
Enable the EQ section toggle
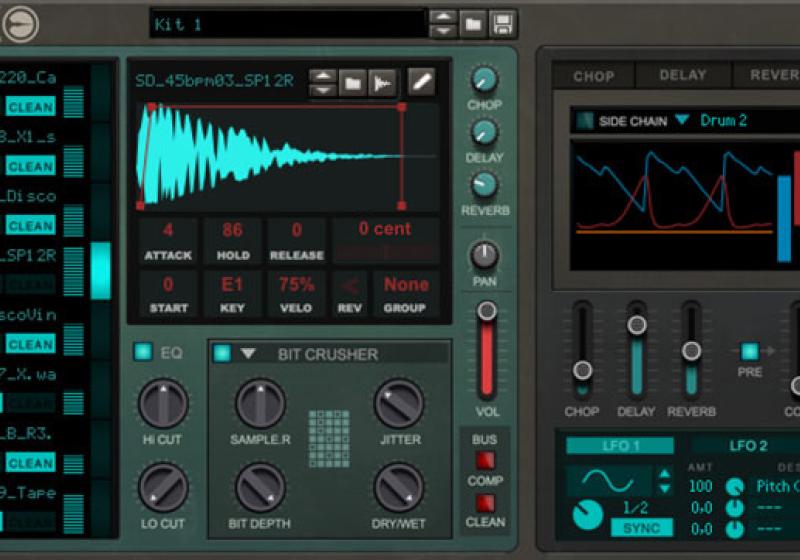click(143, 351)
